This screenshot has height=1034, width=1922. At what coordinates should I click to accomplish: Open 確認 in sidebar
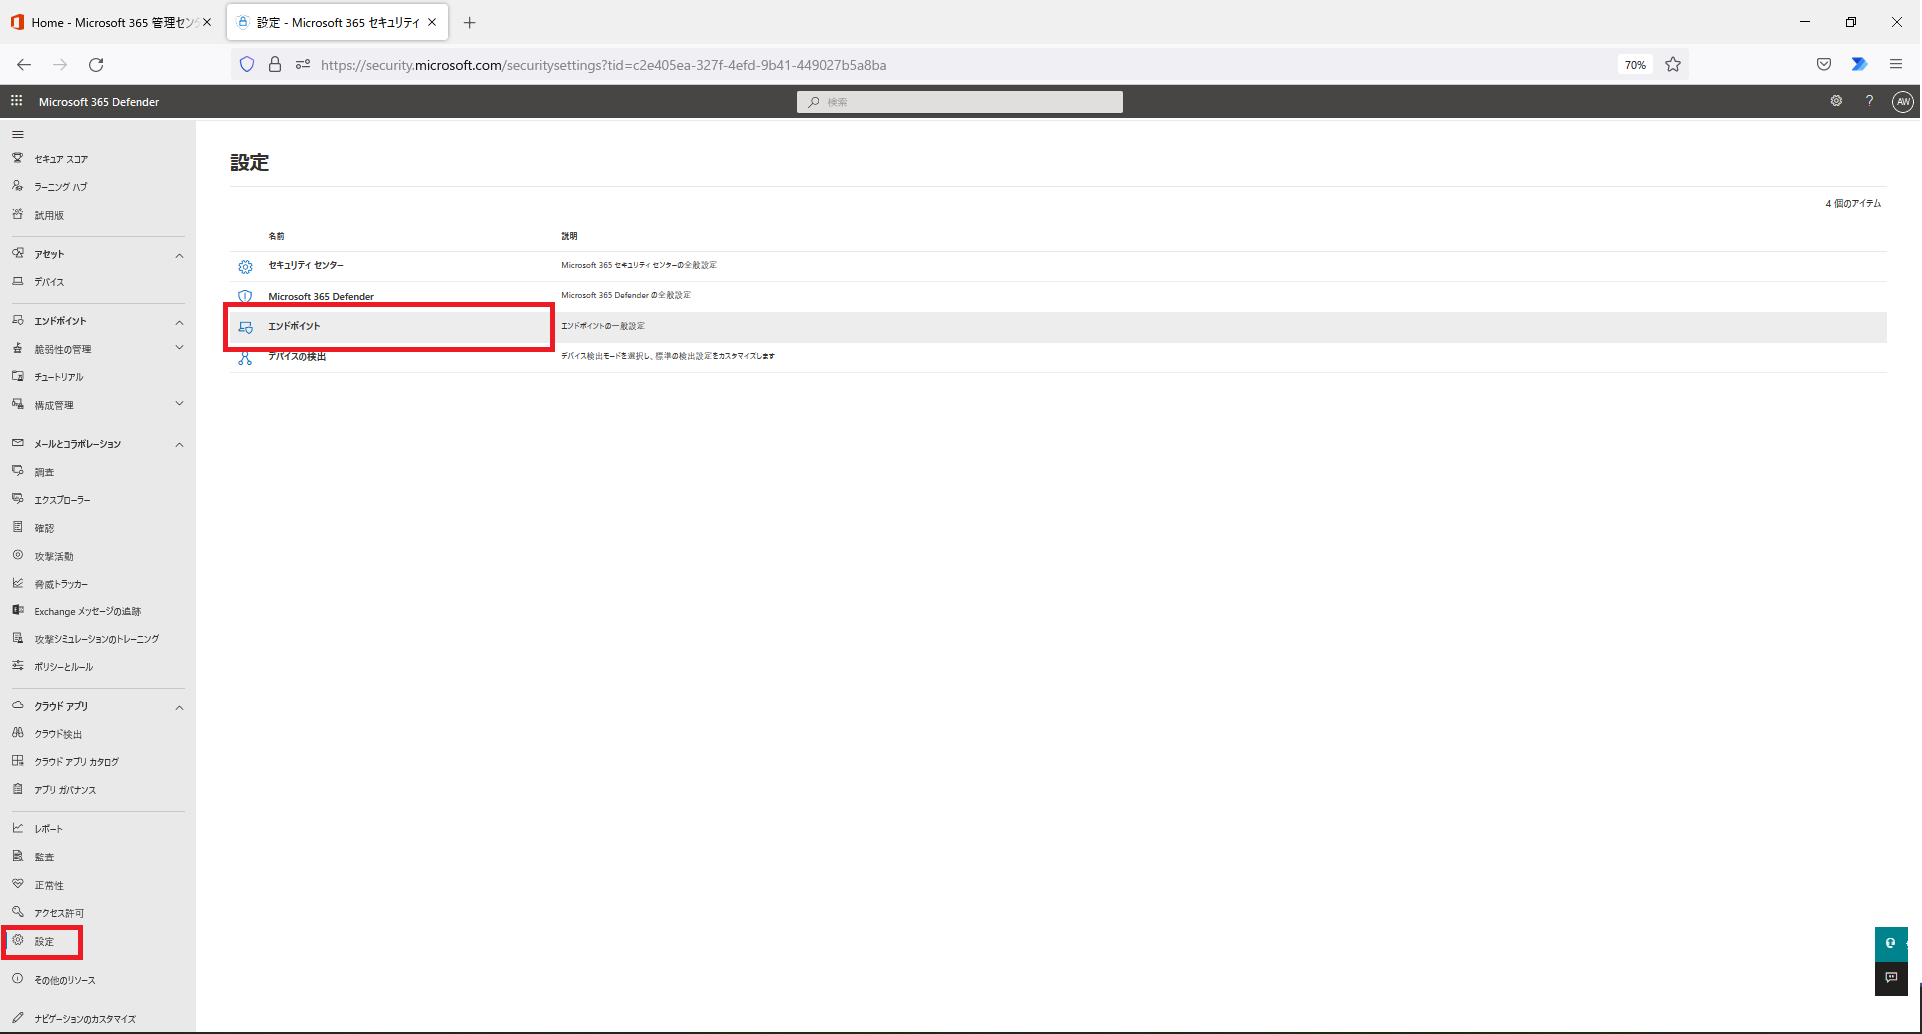44,528
